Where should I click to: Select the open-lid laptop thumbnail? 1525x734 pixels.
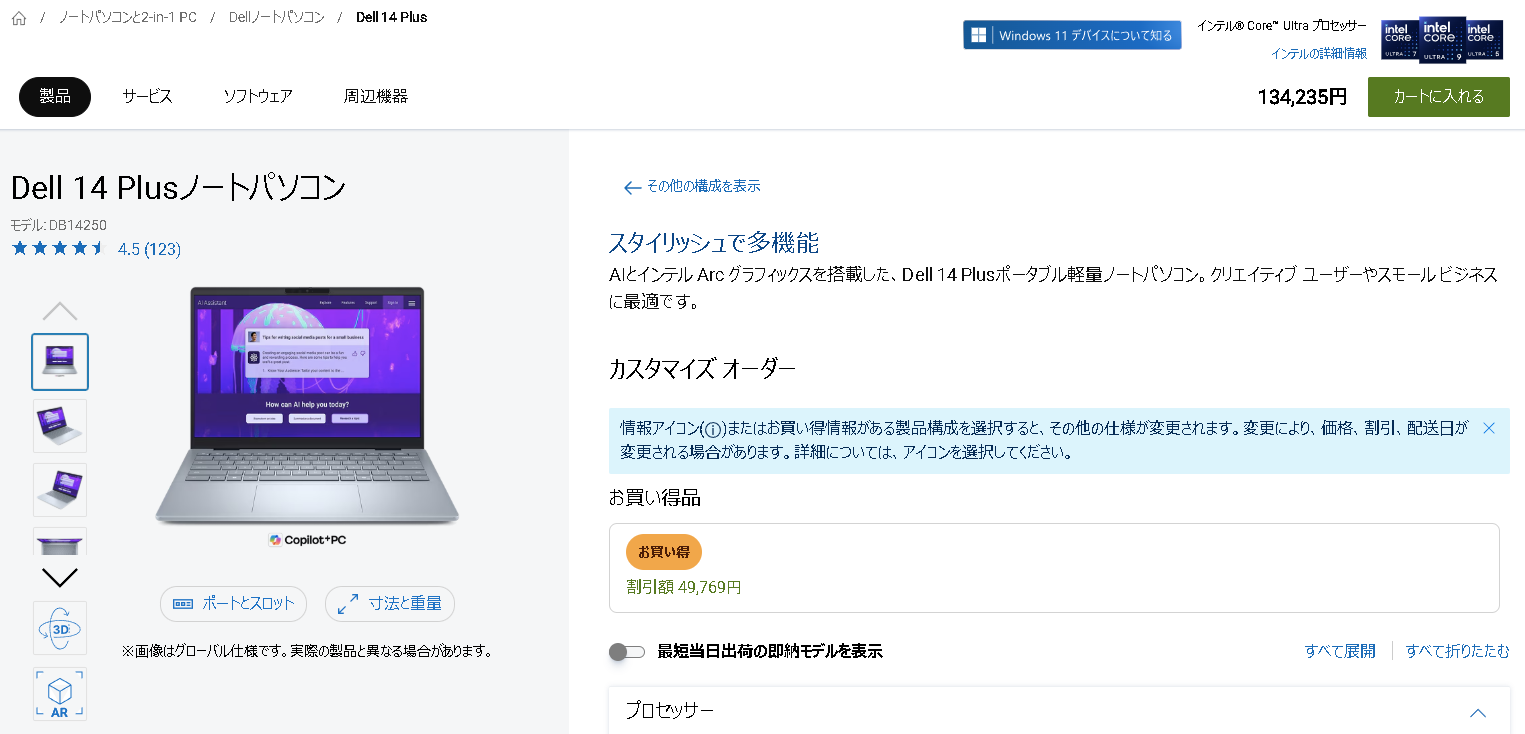pos(59,426)
